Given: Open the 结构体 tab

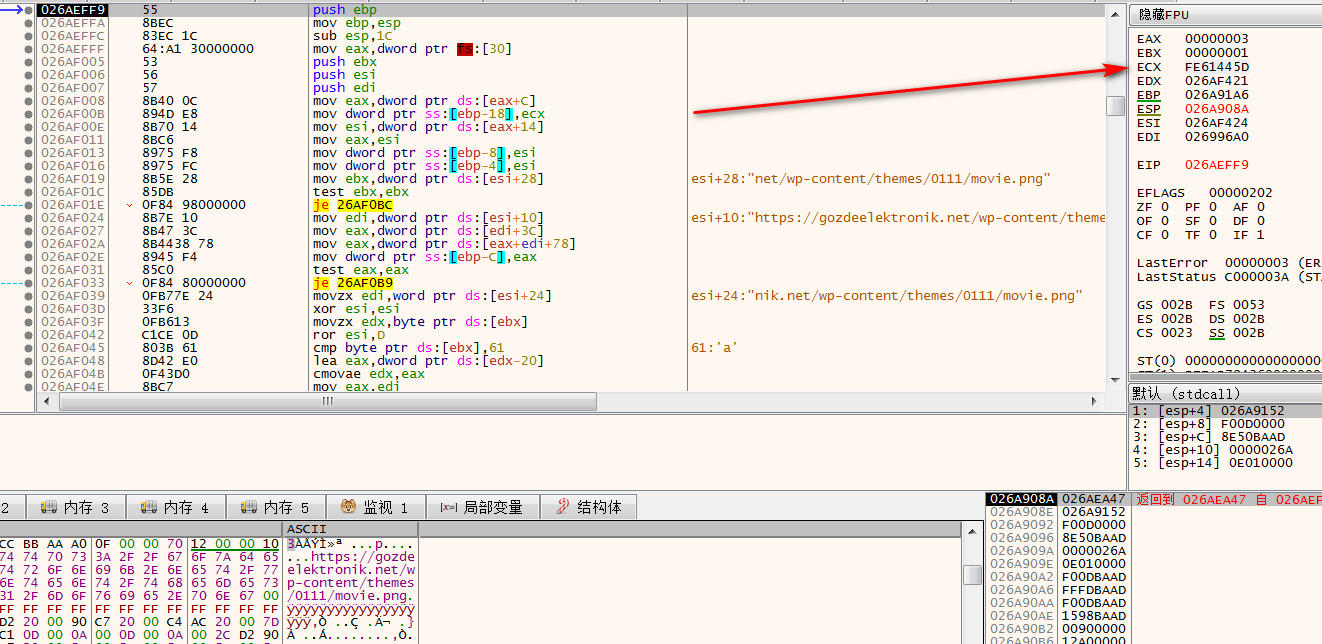Looking at the screenshot, I should [589, 507].
